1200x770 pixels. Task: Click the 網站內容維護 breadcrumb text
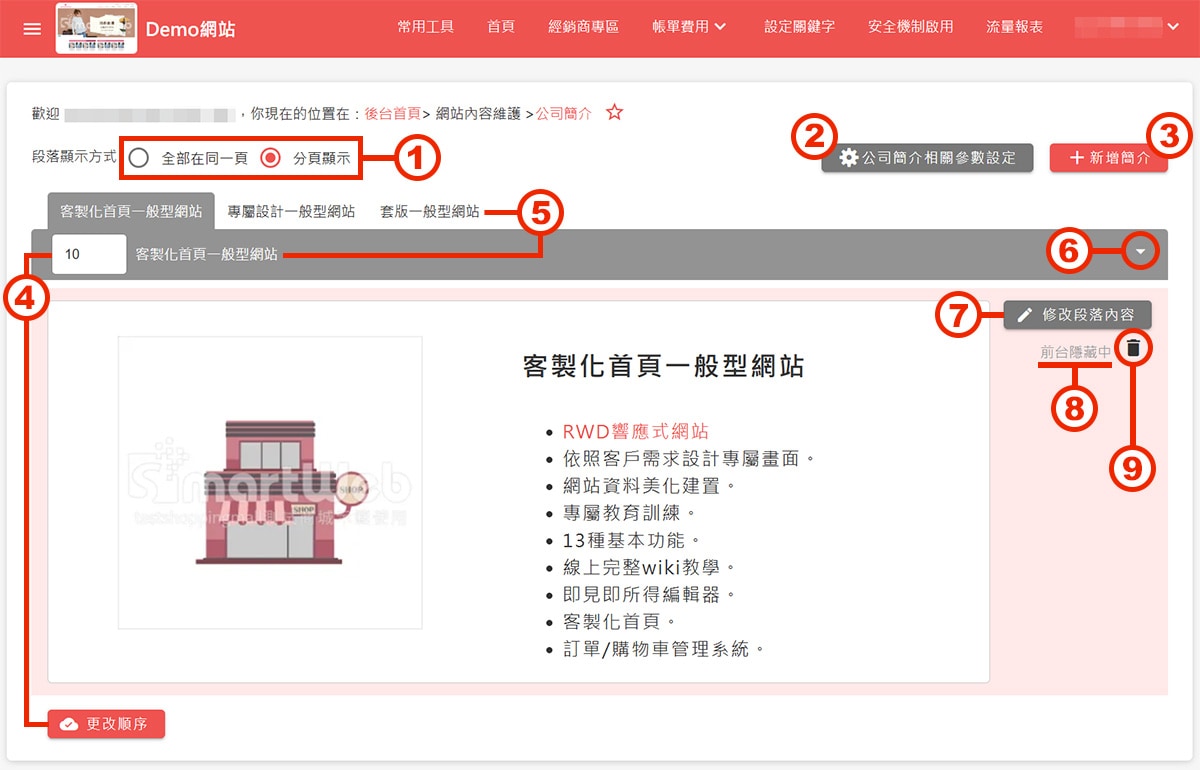tap(478, 114)
